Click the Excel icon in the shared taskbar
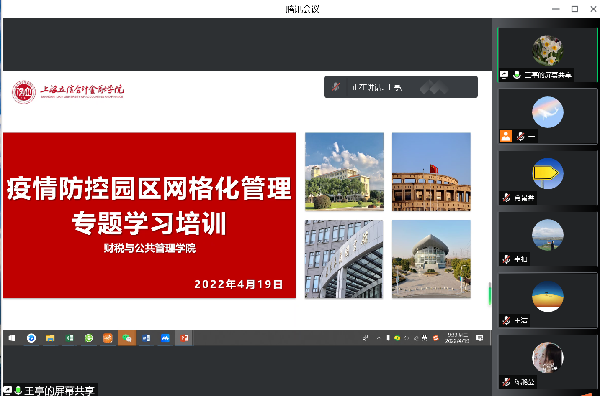The height and width of the screenshot is (396, 600). tap(69, 338)
